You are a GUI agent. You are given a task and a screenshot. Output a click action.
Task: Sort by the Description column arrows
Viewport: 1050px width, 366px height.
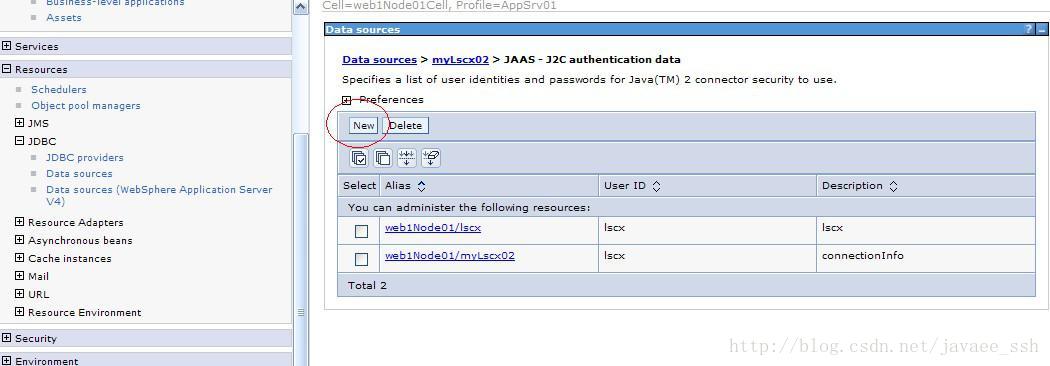pos(893,186)
